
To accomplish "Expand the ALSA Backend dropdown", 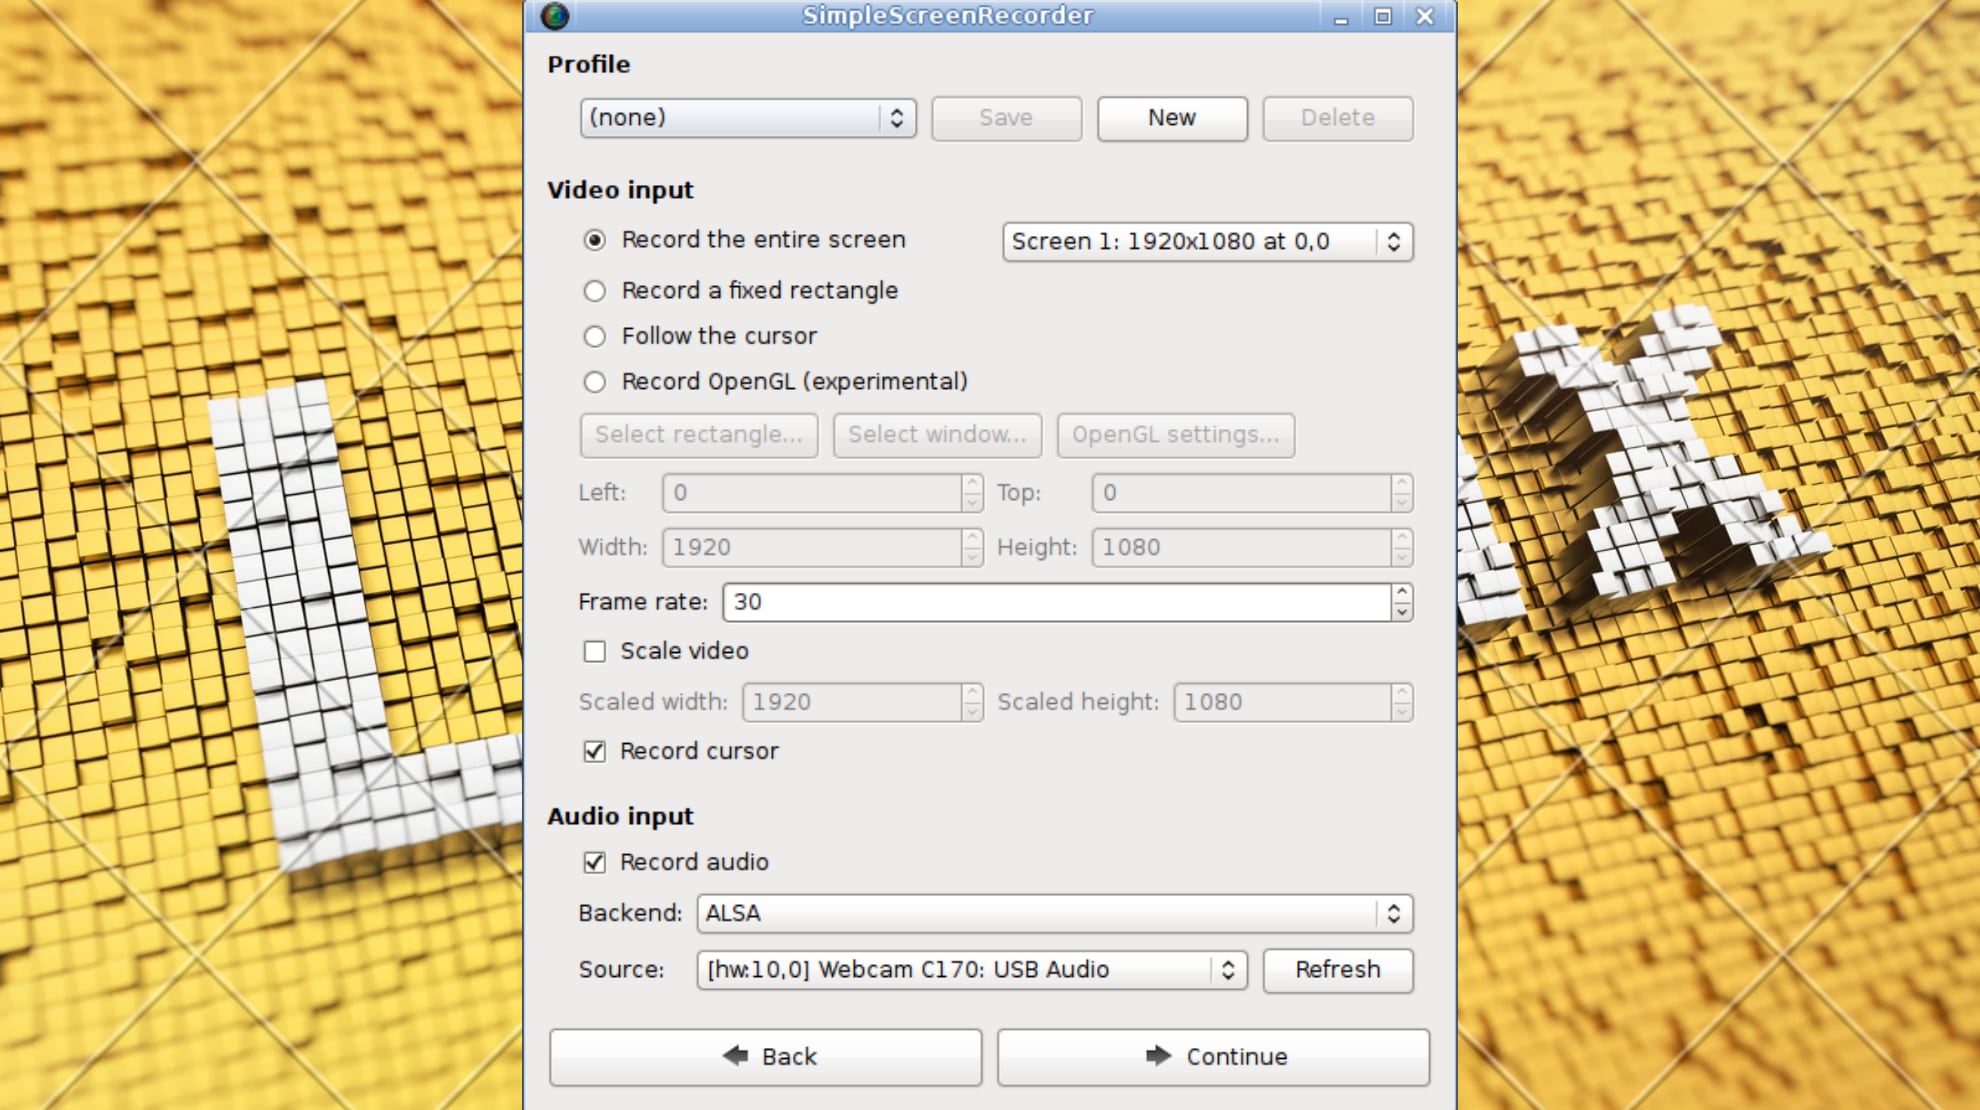I will pyautogui.click(x=1054, y=914).
